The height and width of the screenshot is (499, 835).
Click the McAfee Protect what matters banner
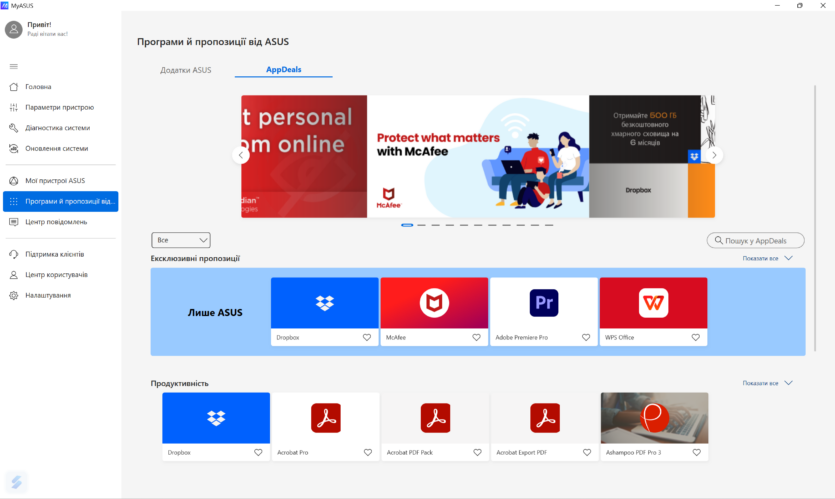coord(478,156)
